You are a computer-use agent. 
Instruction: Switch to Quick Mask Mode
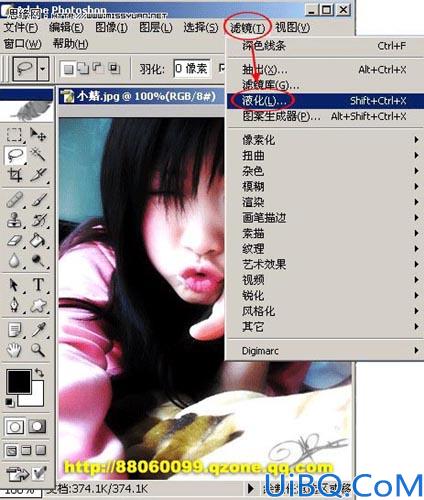click(x=37, y=426)
